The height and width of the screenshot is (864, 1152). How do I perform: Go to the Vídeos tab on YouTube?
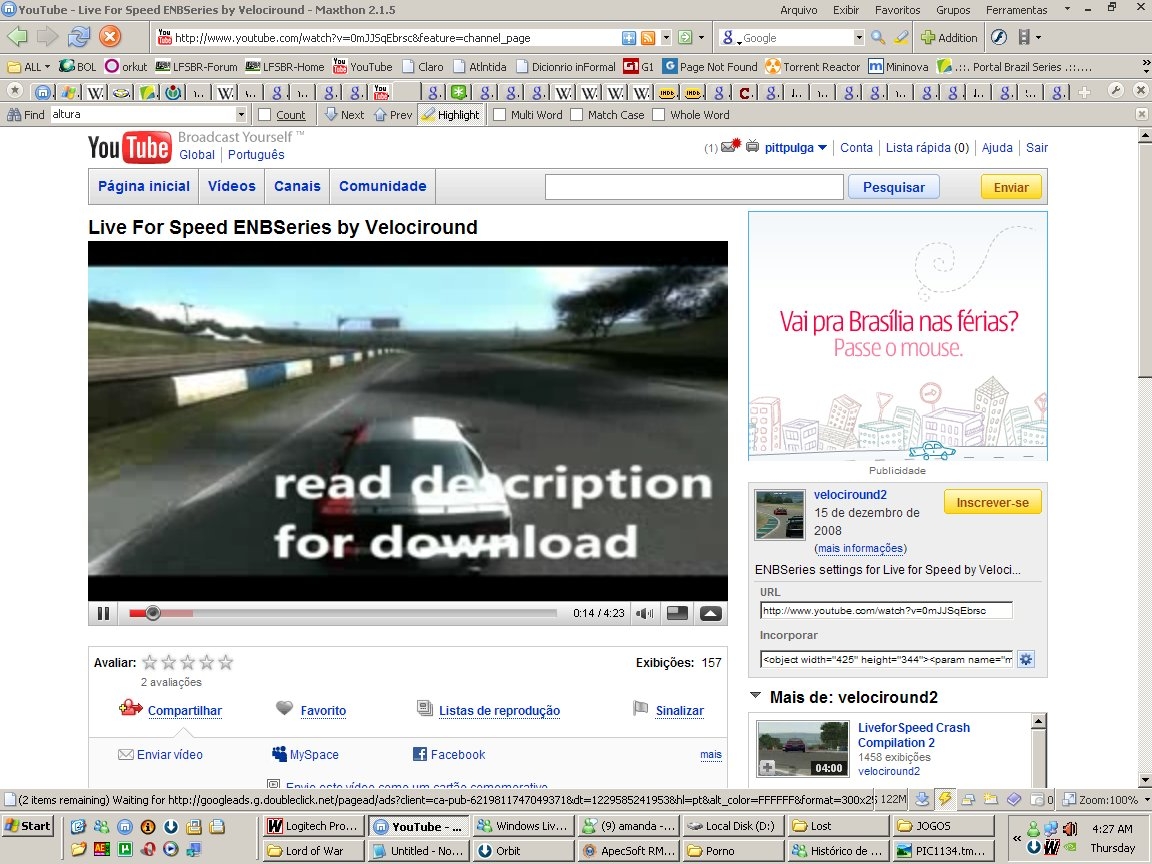(x=231, y=186)
